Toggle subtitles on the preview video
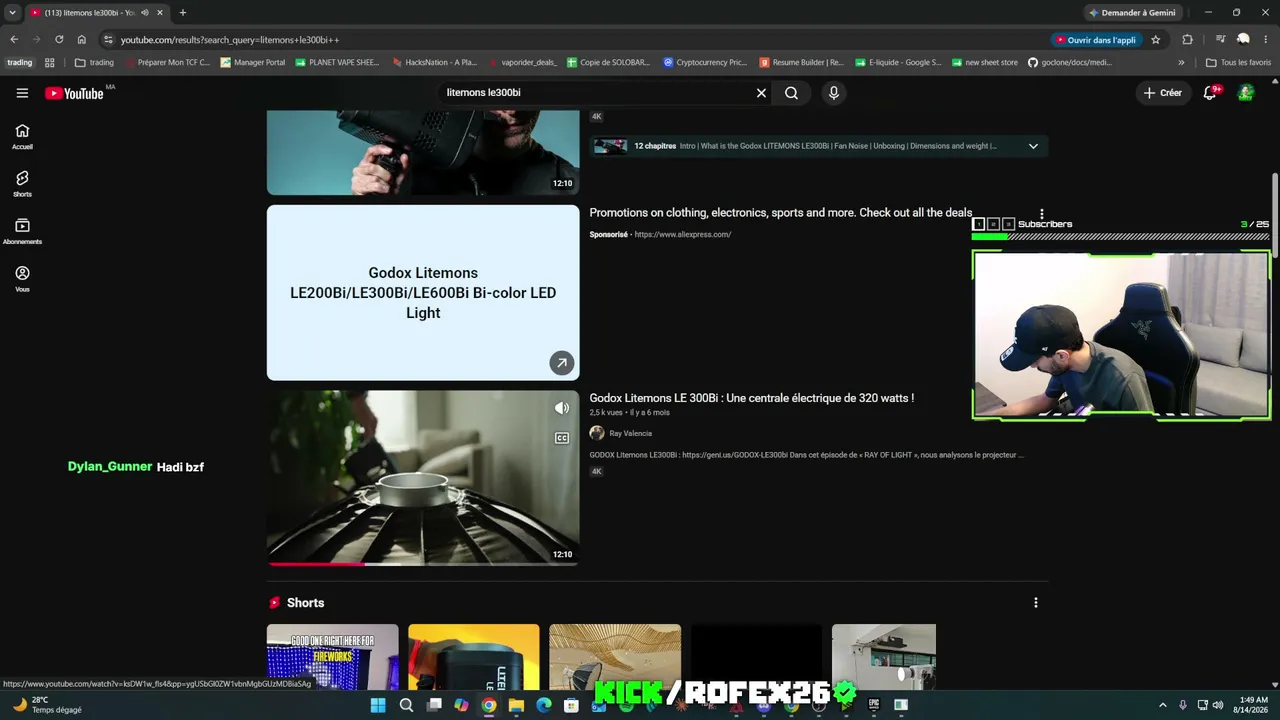This screenshot has height=720, width=1280. (x=562, y=438)
